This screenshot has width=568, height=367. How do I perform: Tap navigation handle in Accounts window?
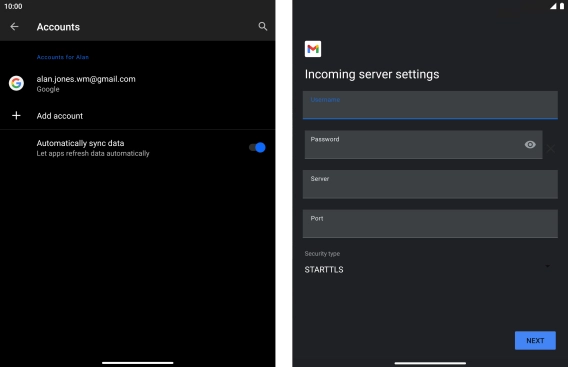pos(138,363)
